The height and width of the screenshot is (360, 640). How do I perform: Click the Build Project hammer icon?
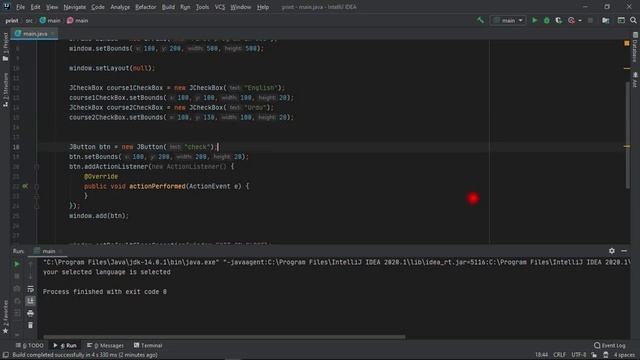480,20
